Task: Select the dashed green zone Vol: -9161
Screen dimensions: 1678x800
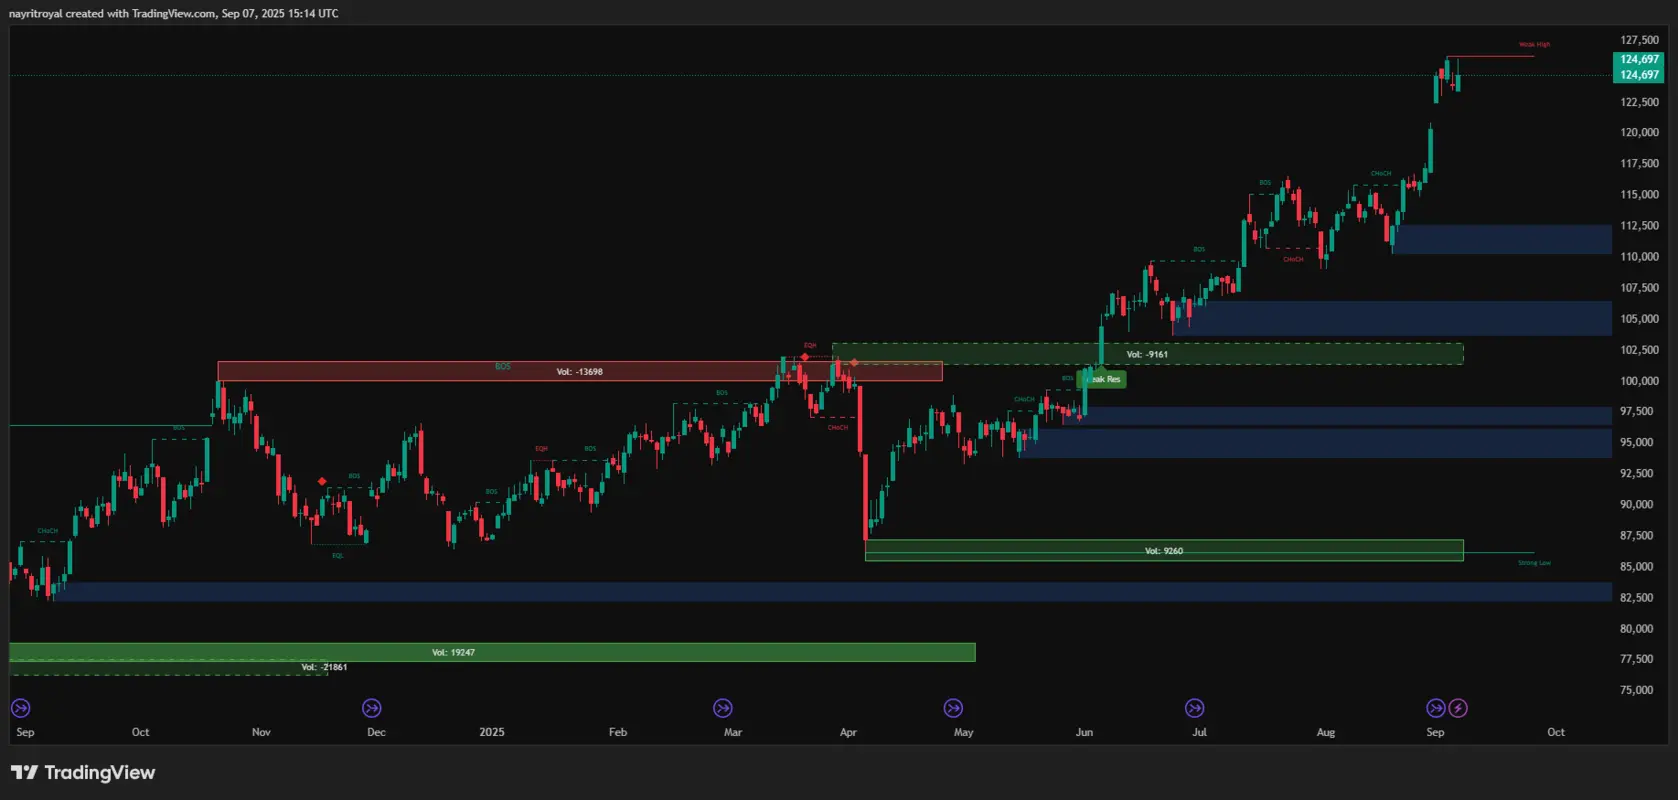Action: [1147, 354]
